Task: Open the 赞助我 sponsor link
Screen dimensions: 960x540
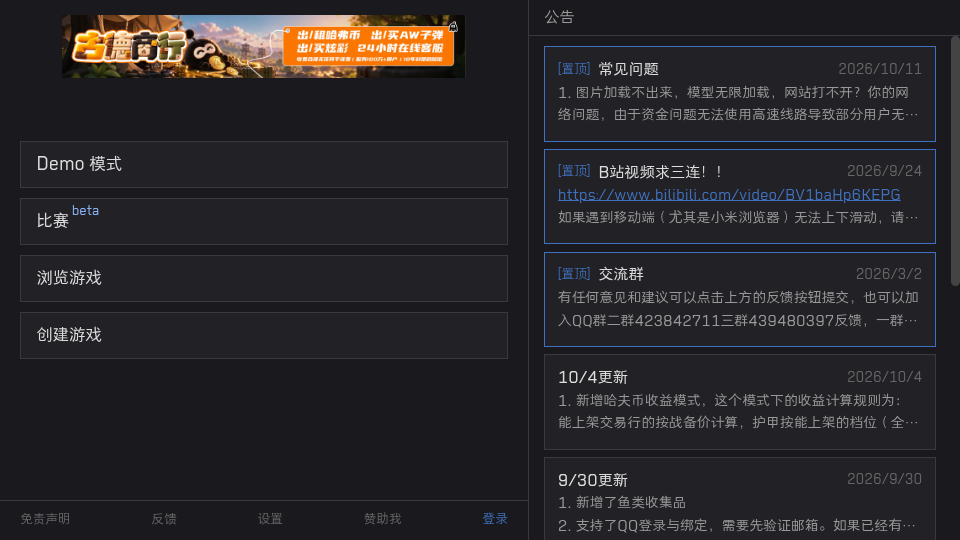Action: (382, 519)
